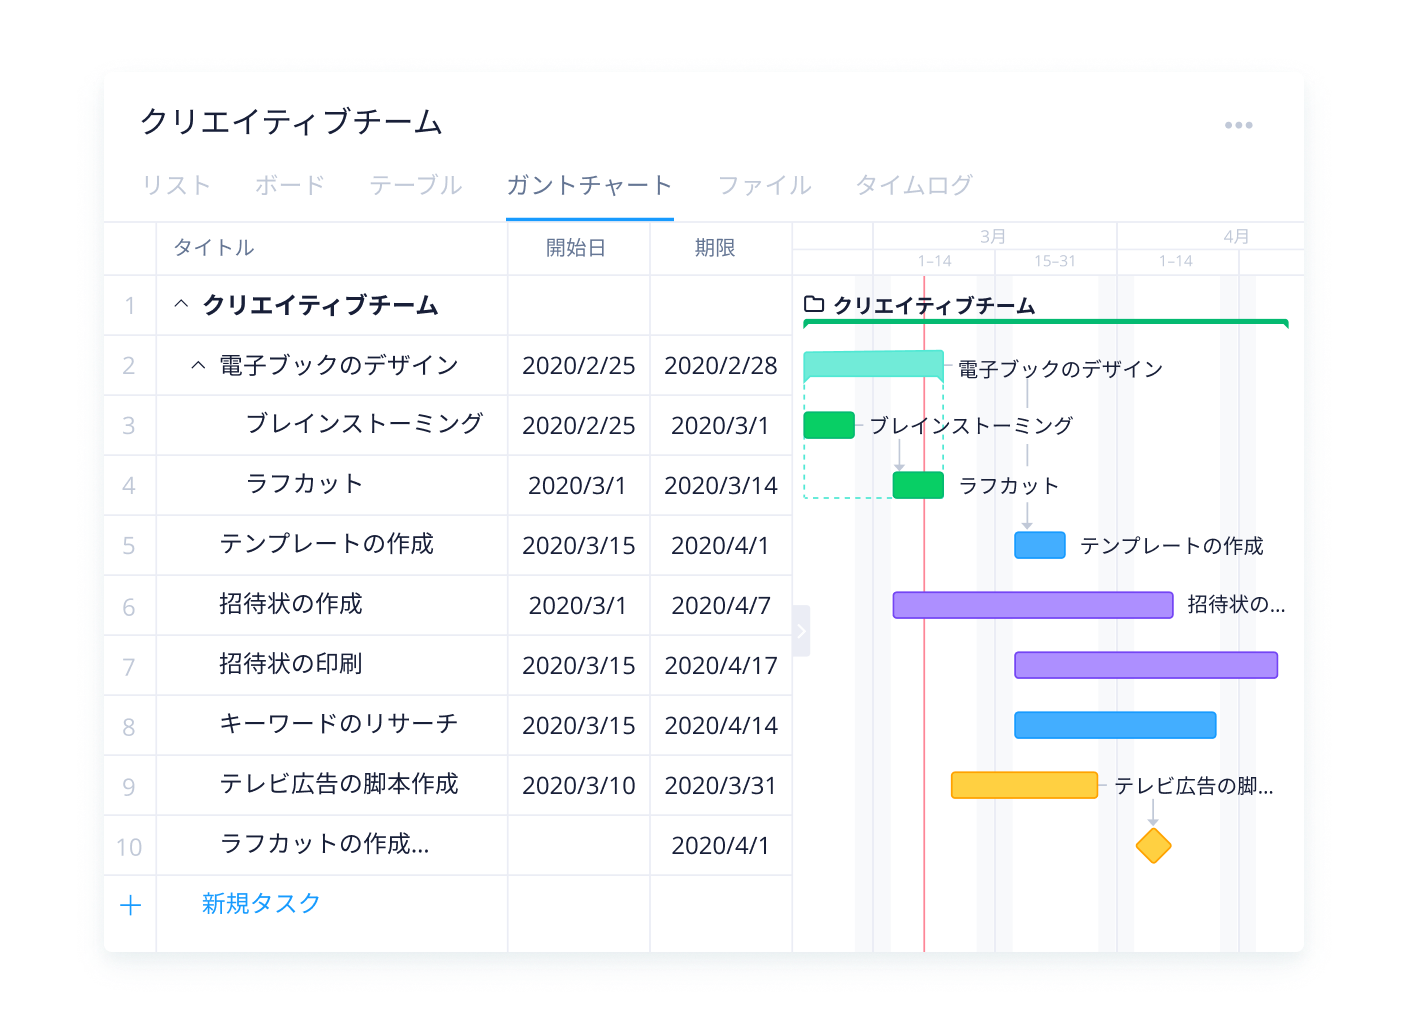Click the panel collapse arrow beside the table
The height and width of the screenshot is (1024, 1408).
pyautogui.click(x=801, y=631)
